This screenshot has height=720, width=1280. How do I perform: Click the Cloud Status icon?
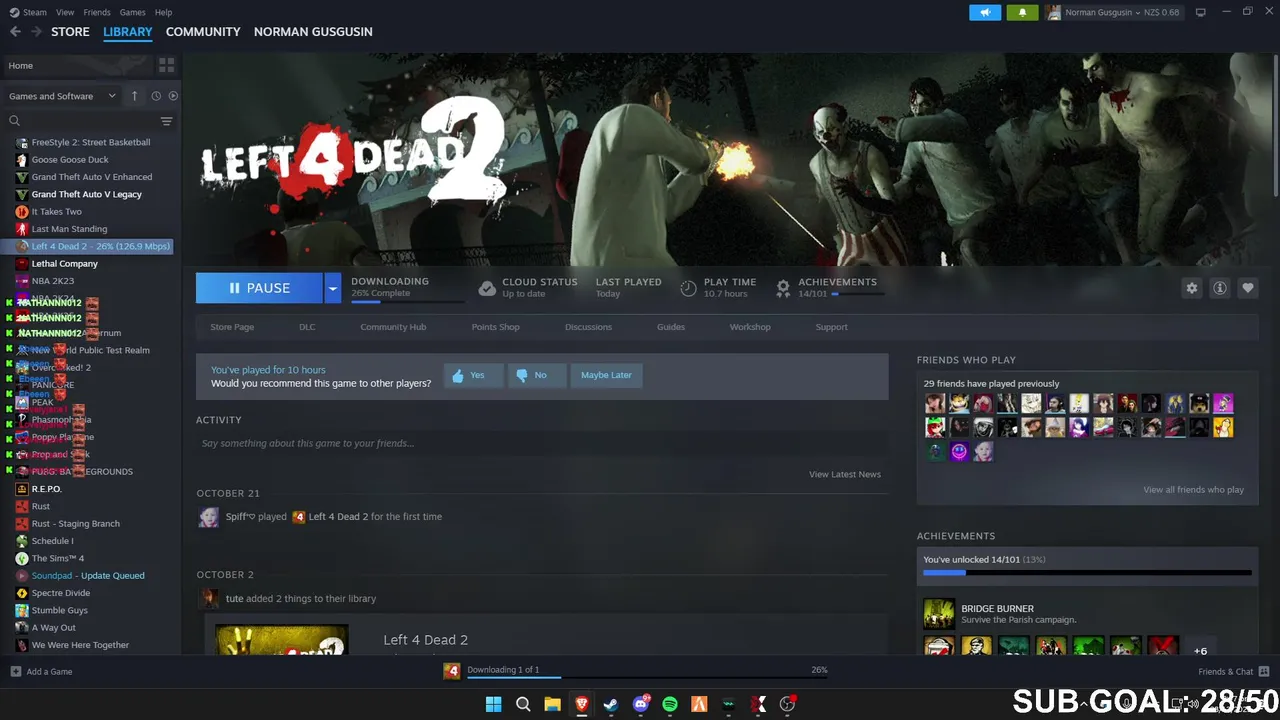tap(487, 288)
